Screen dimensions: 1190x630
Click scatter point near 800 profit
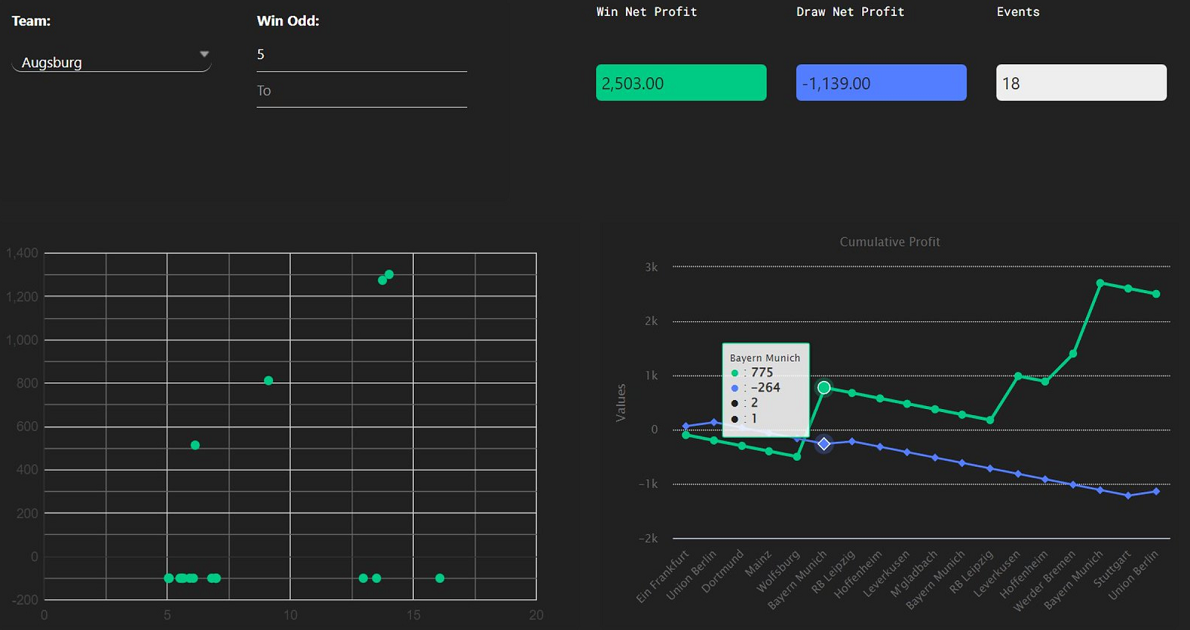[268, 380]
